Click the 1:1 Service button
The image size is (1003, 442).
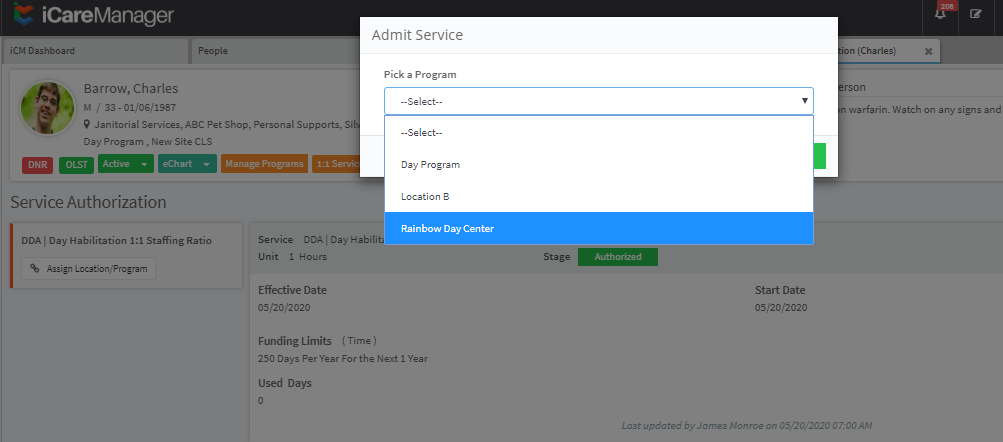[336, 164]
